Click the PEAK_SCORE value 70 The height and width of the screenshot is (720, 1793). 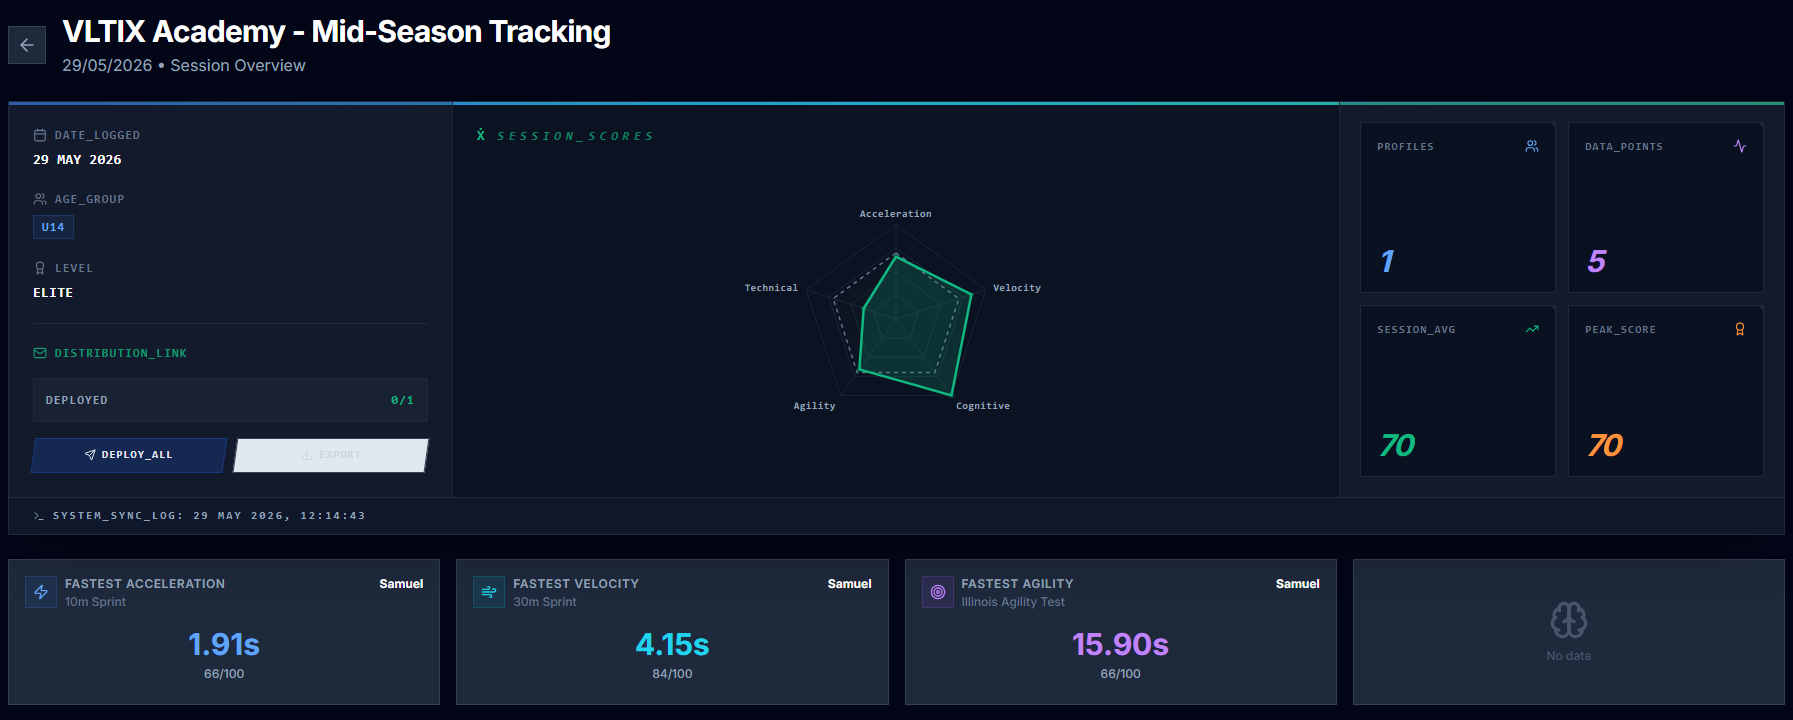click(x=1606, y=445)
